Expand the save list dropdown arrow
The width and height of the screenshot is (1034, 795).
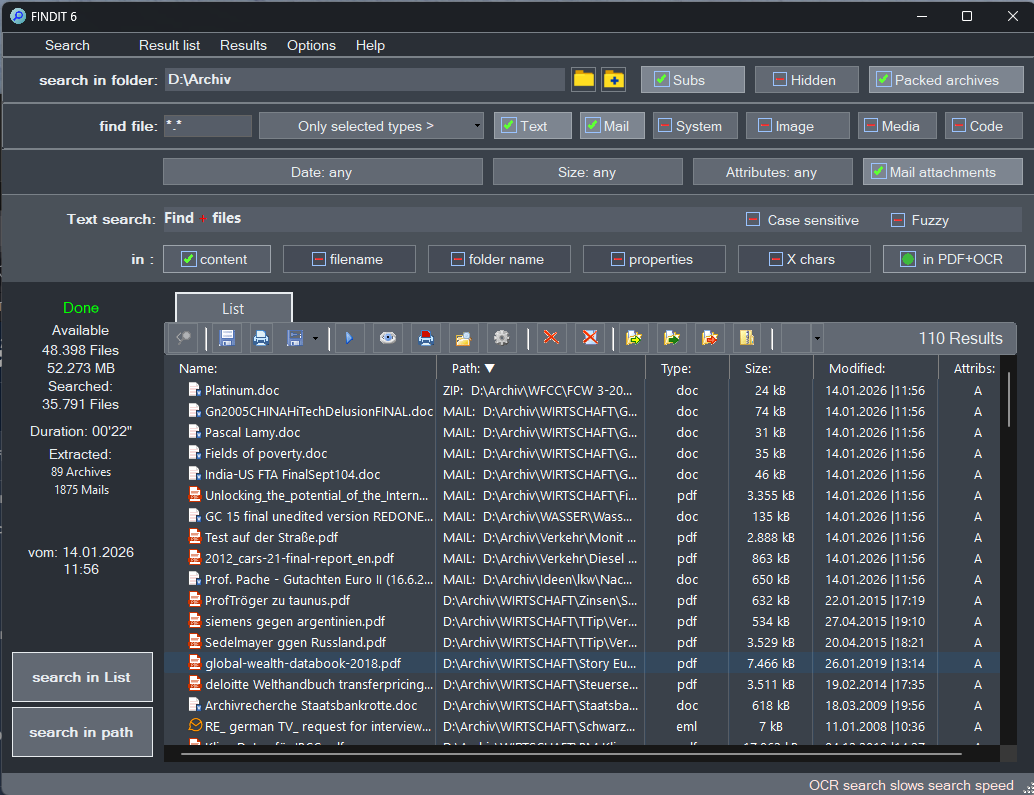pyautogui.click(x=316, y=339)
